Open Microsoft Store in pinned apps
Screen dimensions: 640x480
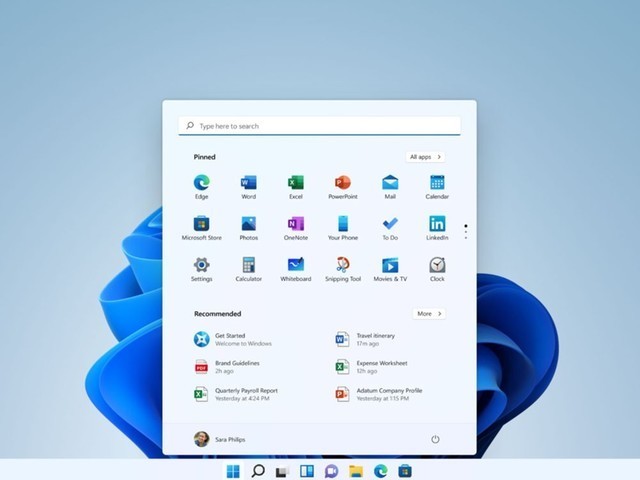coord(202,228)
